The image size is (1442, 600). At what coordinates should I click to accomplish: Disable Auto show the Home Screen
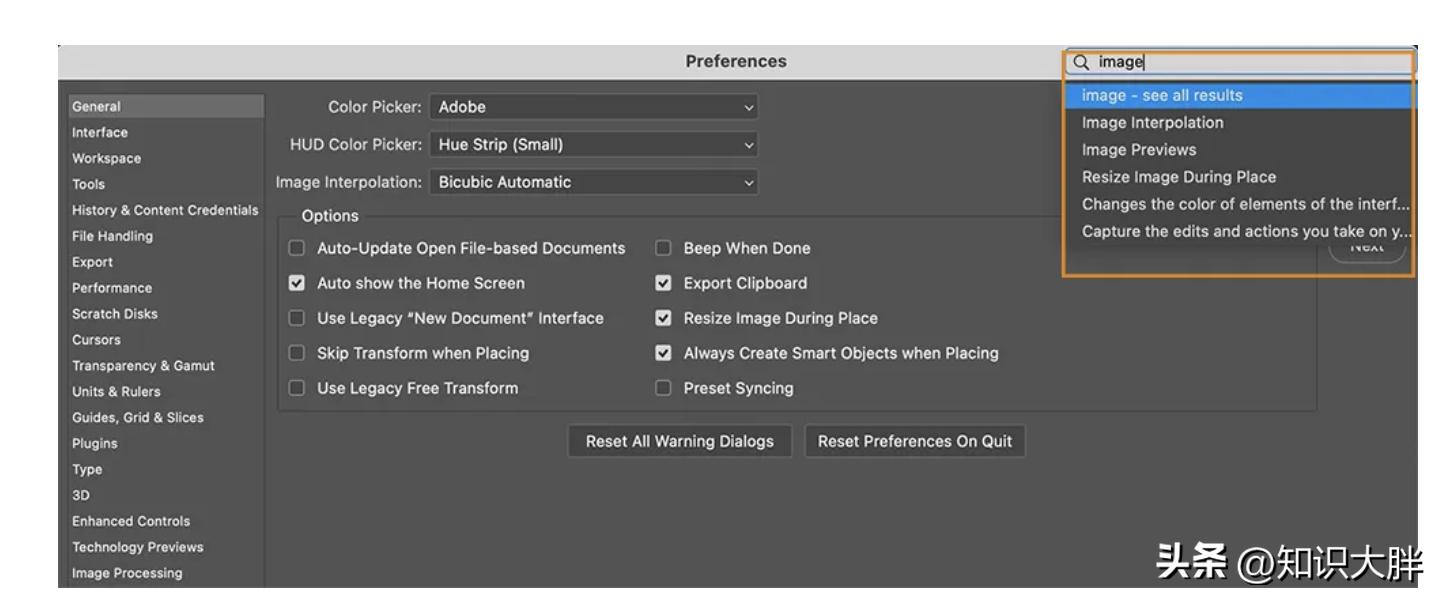tap(297, 283)
